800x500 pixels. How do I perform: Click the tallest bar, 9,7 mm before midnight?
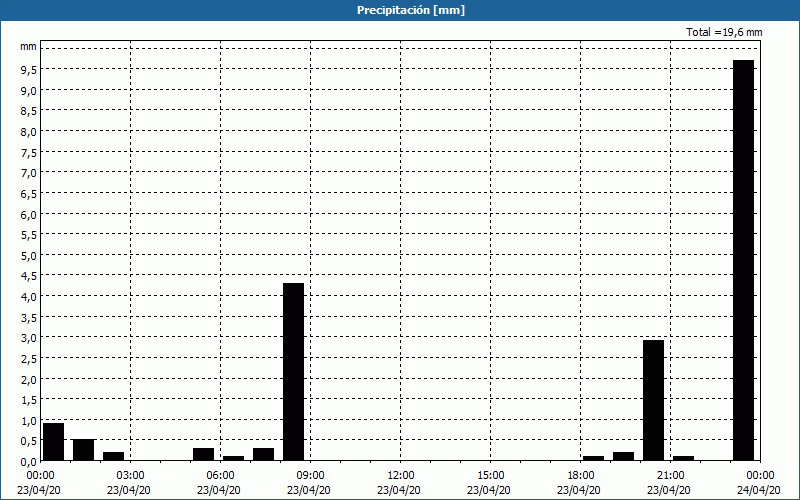[x=743, y=260]
